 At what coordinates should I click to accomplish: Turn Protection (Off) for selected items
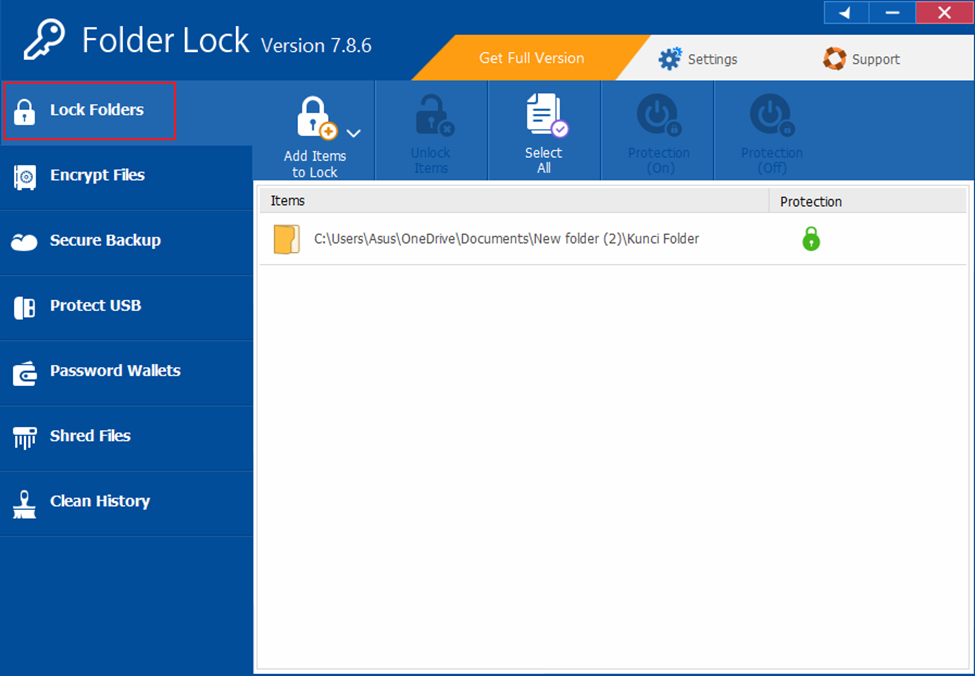(772, 131)
